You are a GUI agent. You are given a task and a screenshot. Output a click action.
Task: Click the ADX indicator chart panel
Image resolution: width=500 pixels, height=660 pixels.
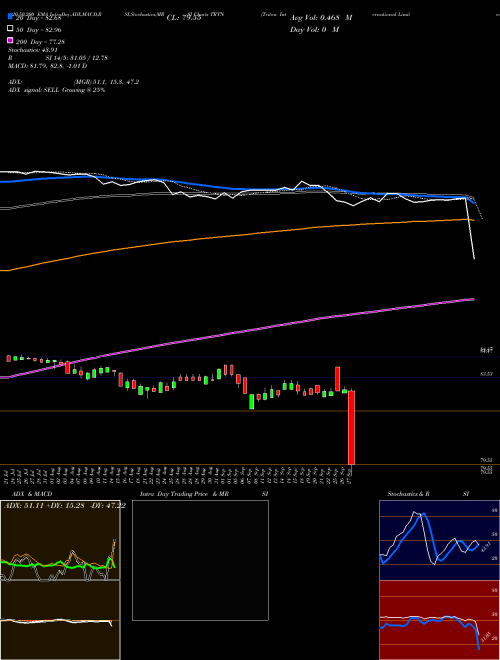tap(60, 540)
